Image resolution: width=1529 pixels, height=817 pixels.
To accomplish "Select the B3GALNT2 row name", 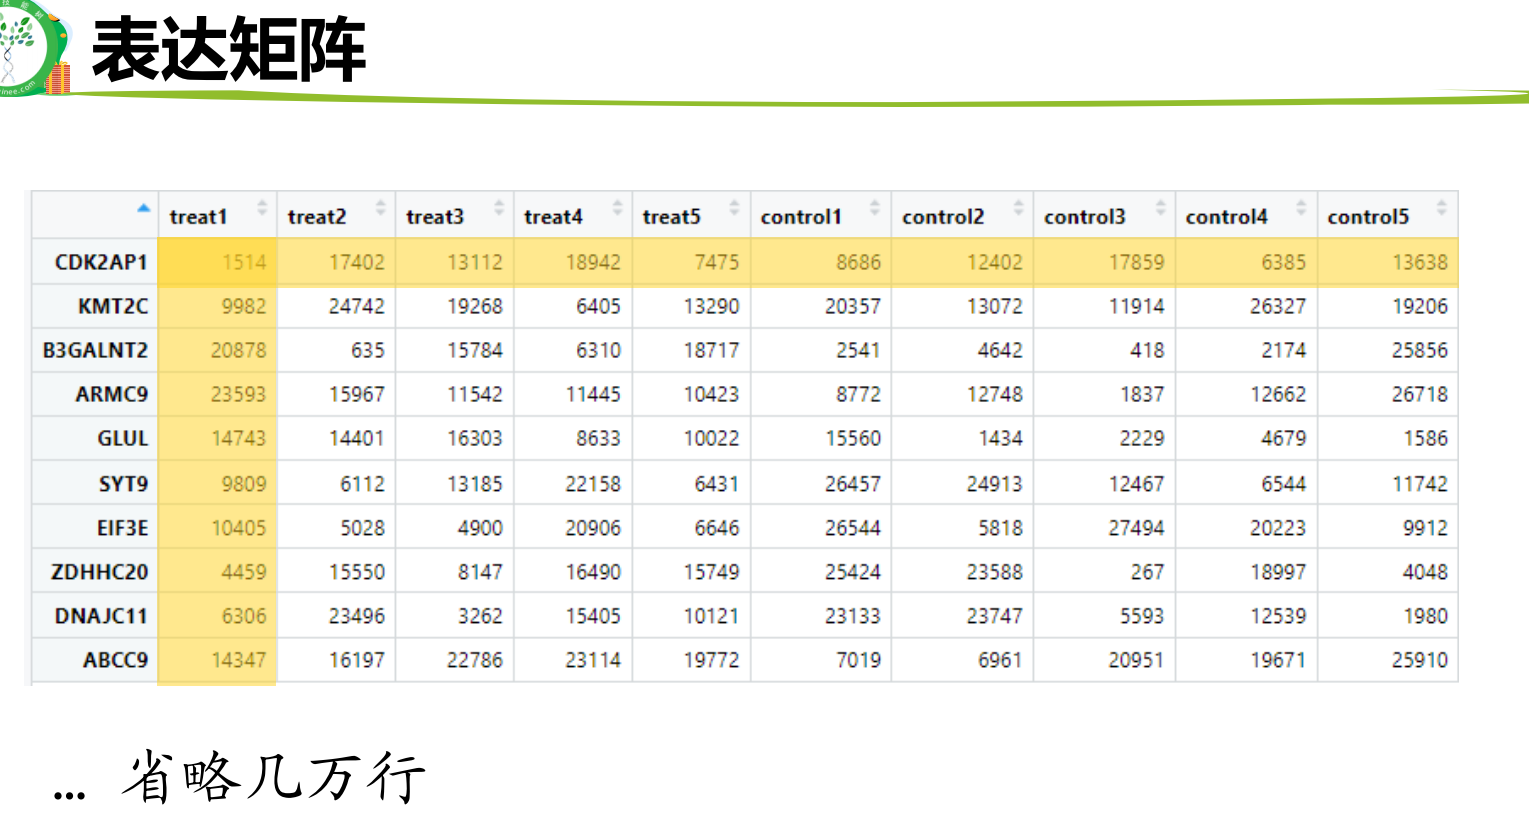I will [95, 350].
